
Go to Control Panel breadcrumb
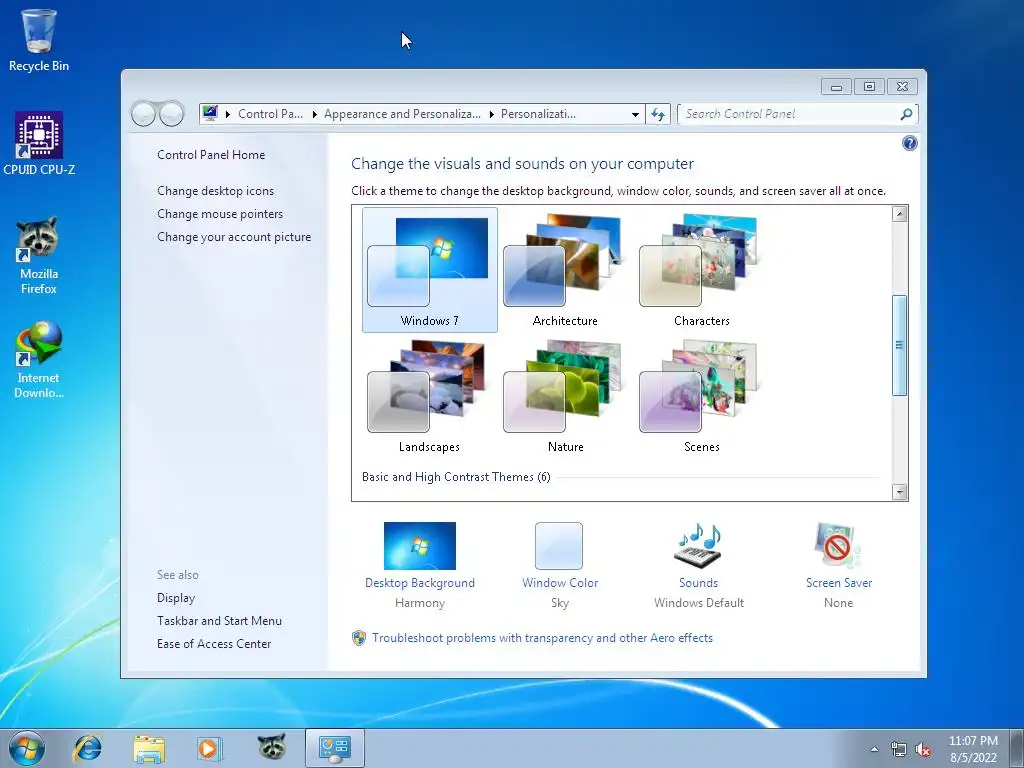click(x=270, y=114)
